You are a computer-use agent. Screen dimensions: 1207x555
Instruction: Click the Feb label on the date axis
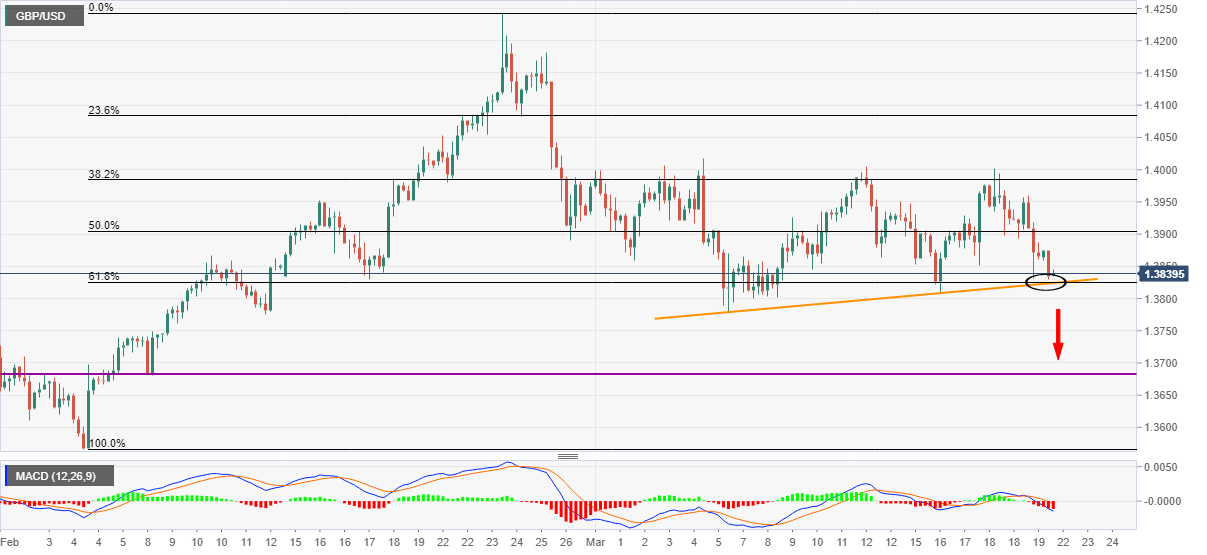pyautogui.click(x=9, y=541)
